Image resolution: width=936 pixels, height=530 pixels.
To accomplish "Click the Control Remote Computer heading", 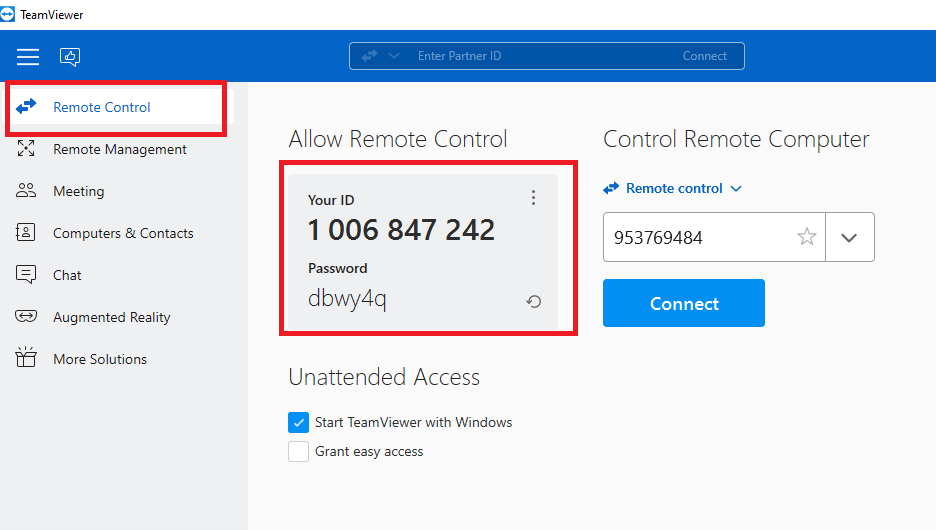I will click(x=736, y=139).
